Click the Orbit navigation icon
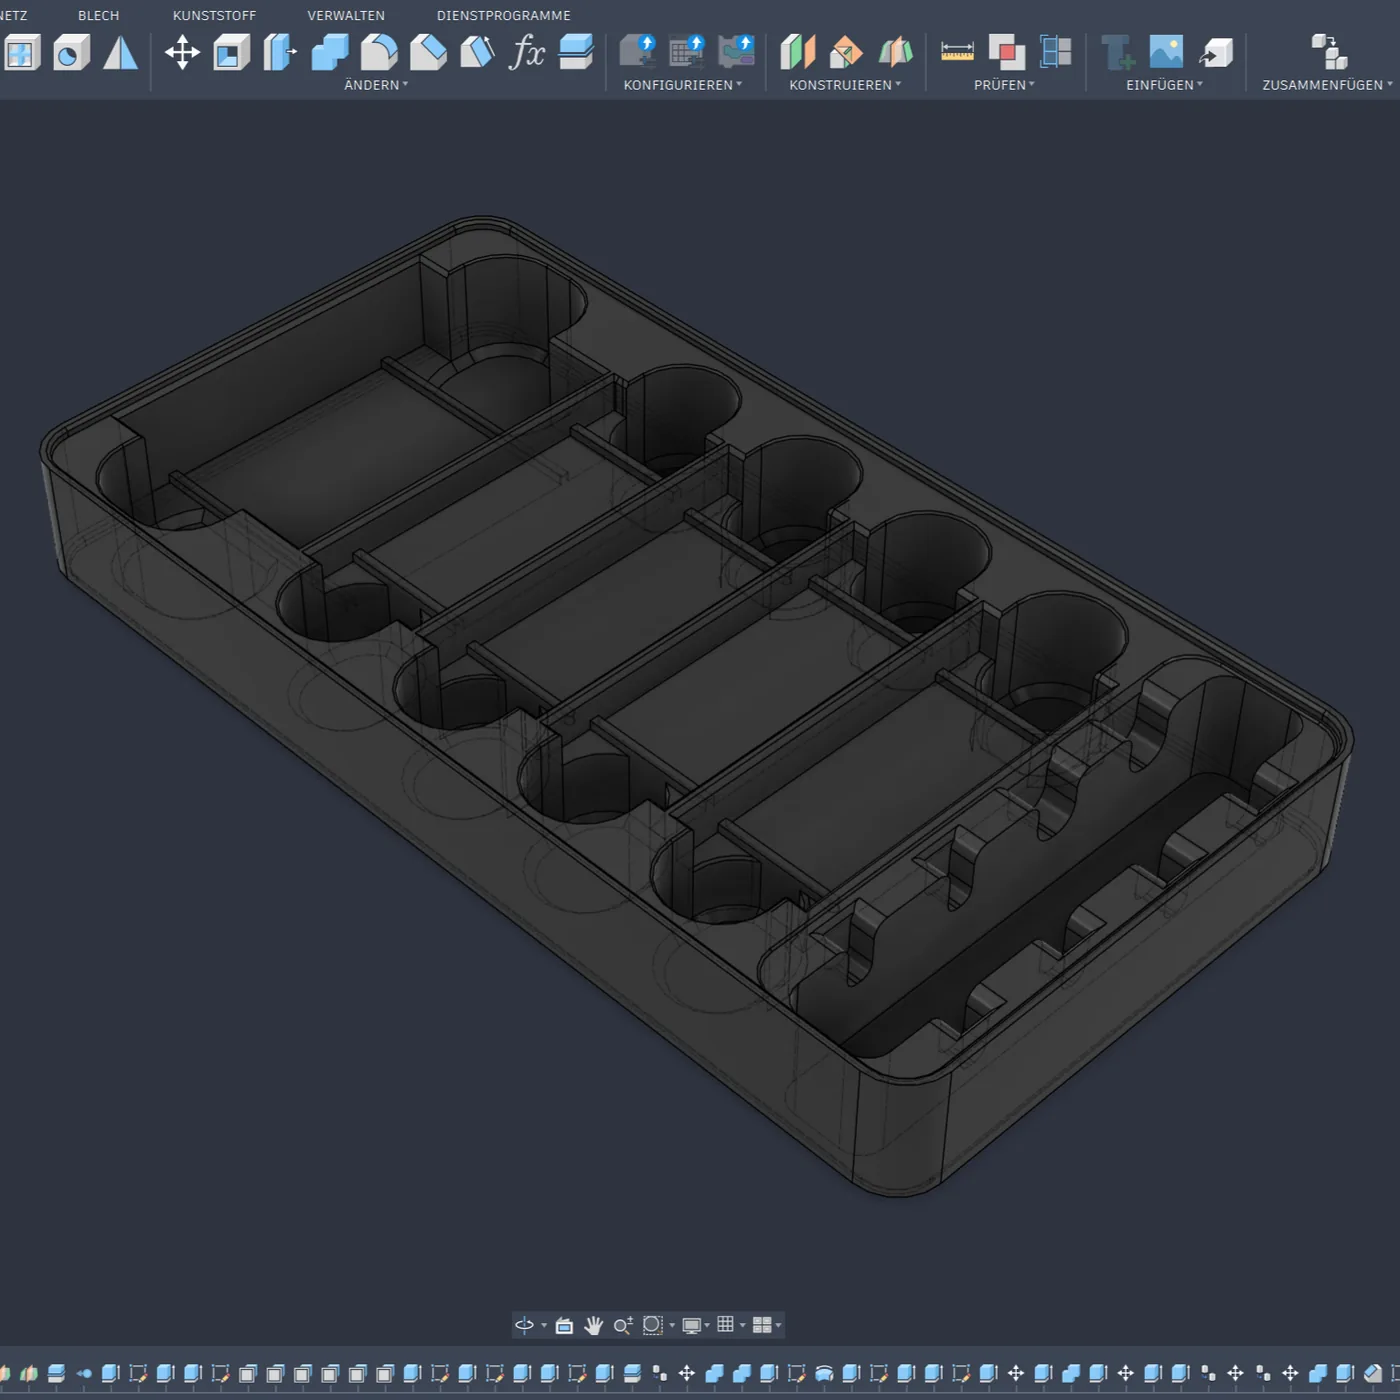Screen dimensions: 1400x1400 [x=525, y=1325]
